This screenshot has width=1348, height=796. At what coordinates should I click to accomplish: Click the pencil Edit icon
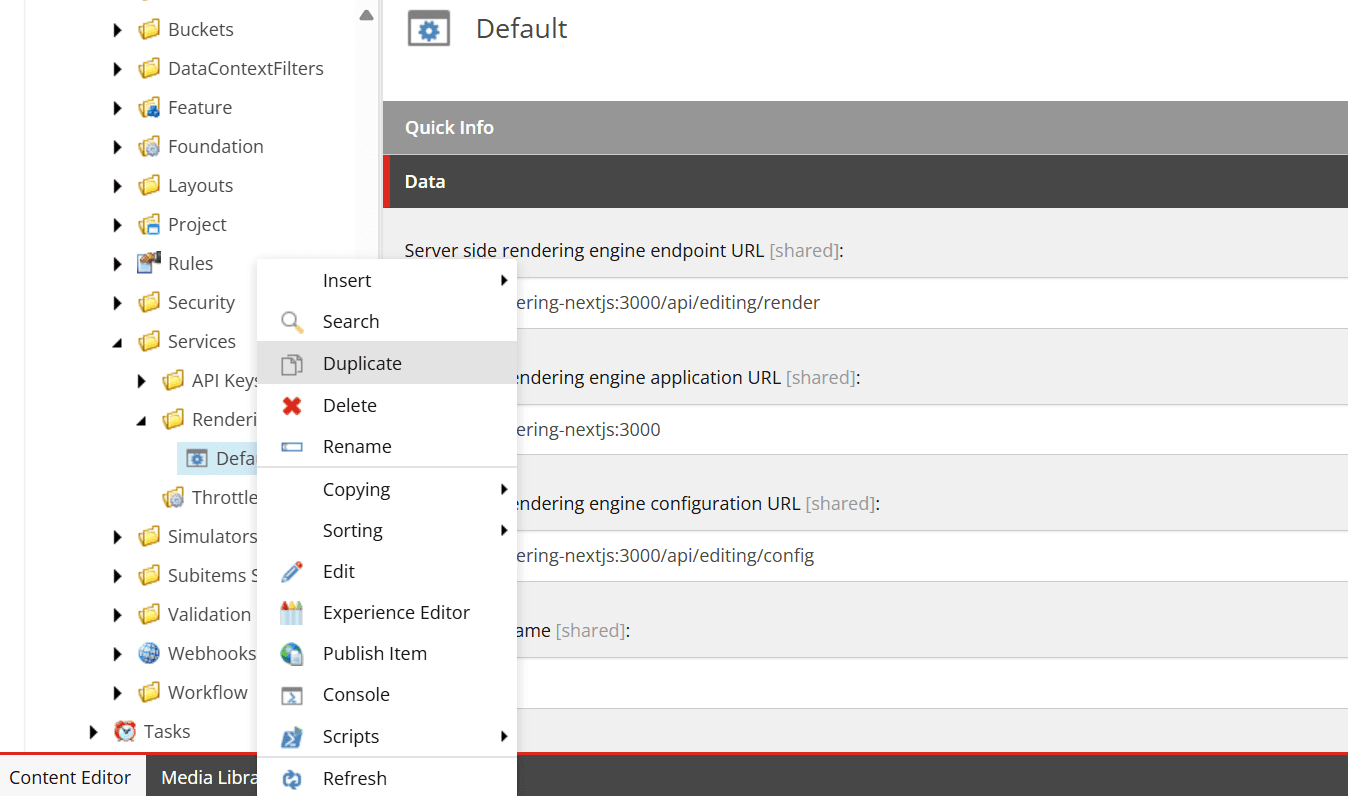pos(291,572)
